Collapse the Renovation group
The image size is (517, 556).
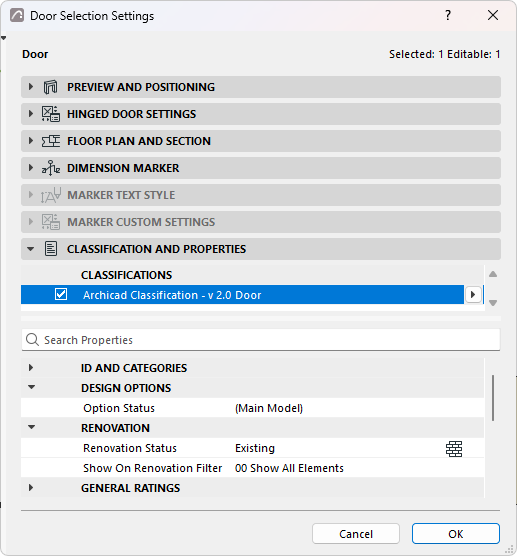[x=31, y=427]
